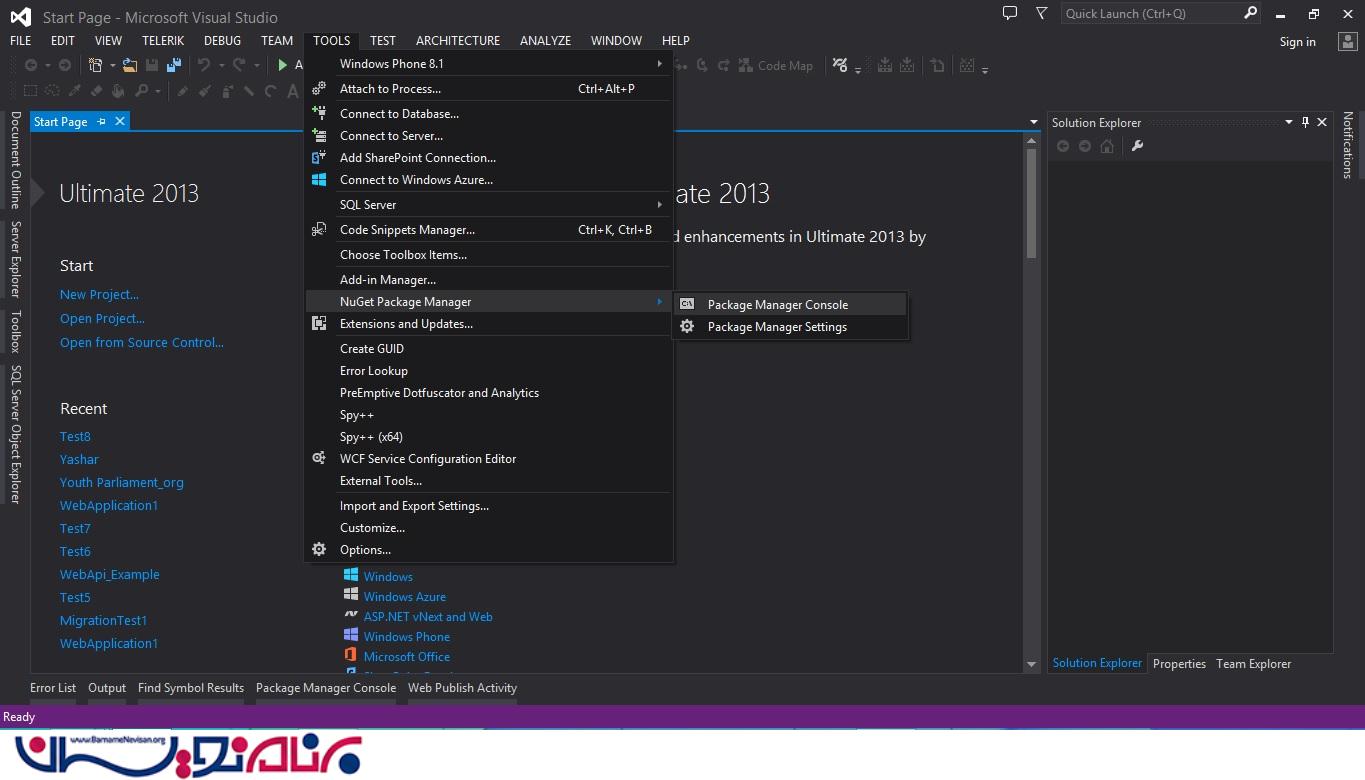This screenshot has height=780, width=1365.
Task: Click the Open File folder icon
Action: point(130,65)
